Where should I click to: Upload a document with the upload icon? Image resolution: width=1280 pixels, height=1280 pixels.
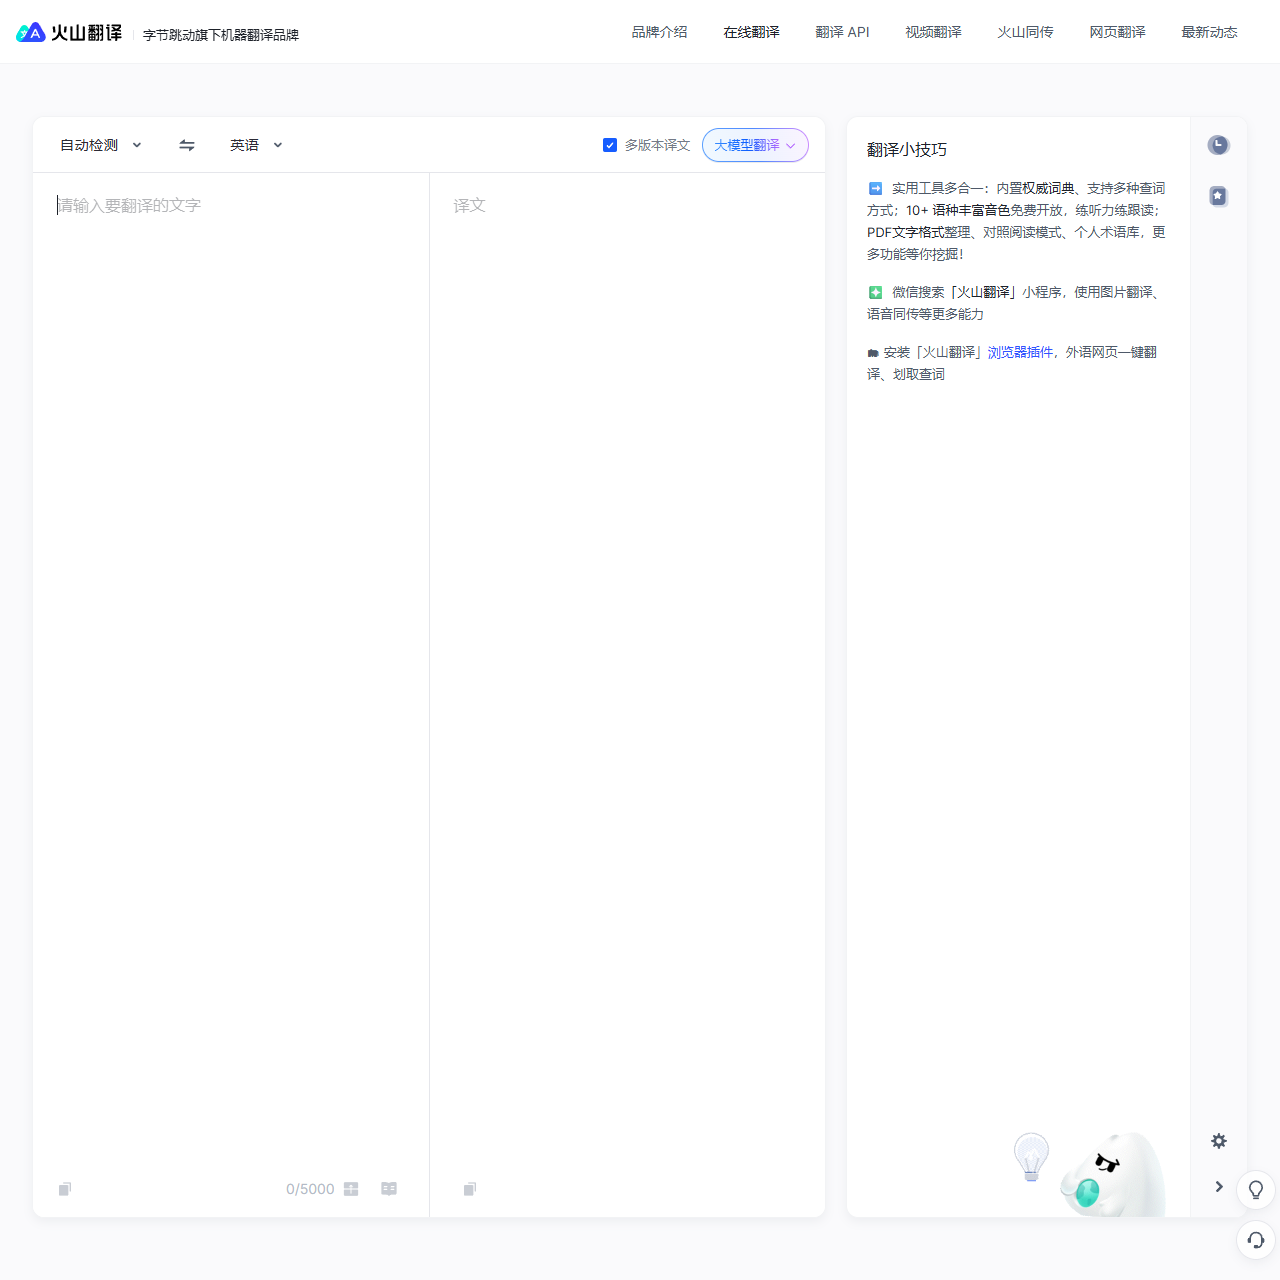pos(351,1189)
